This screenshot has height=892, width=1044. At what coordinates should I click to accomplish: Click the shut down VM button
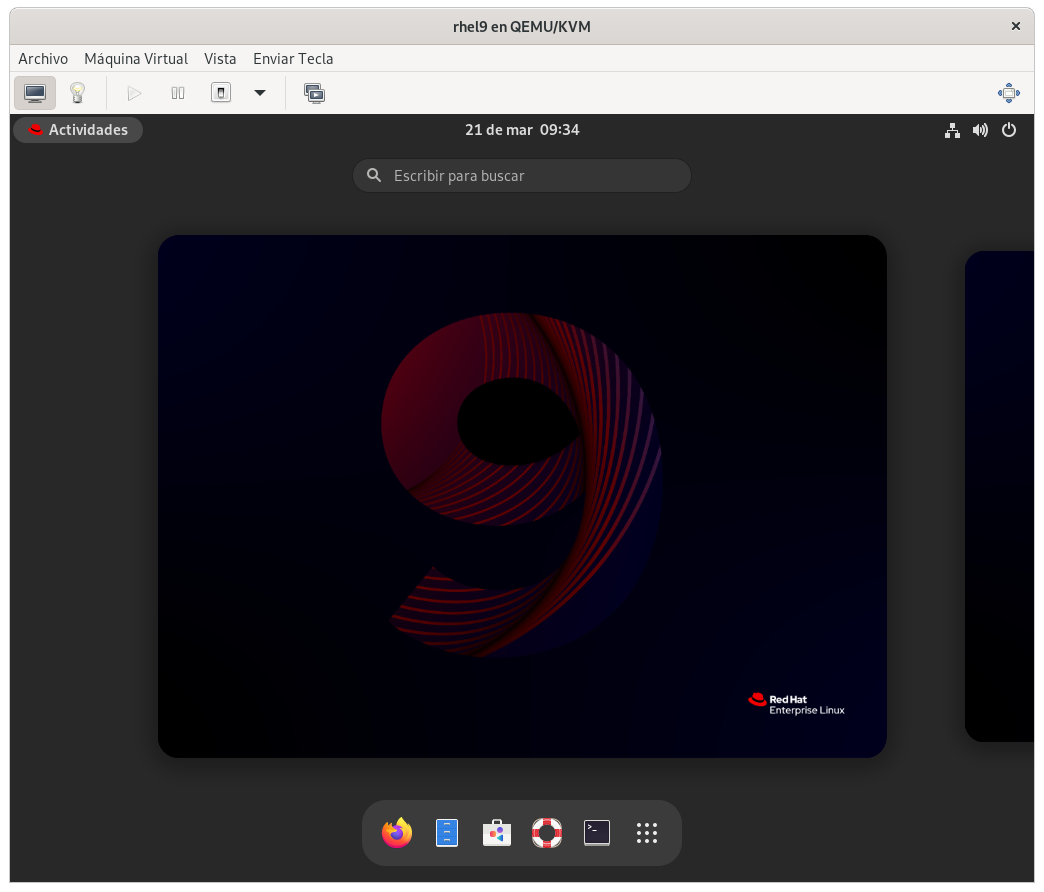221,93
